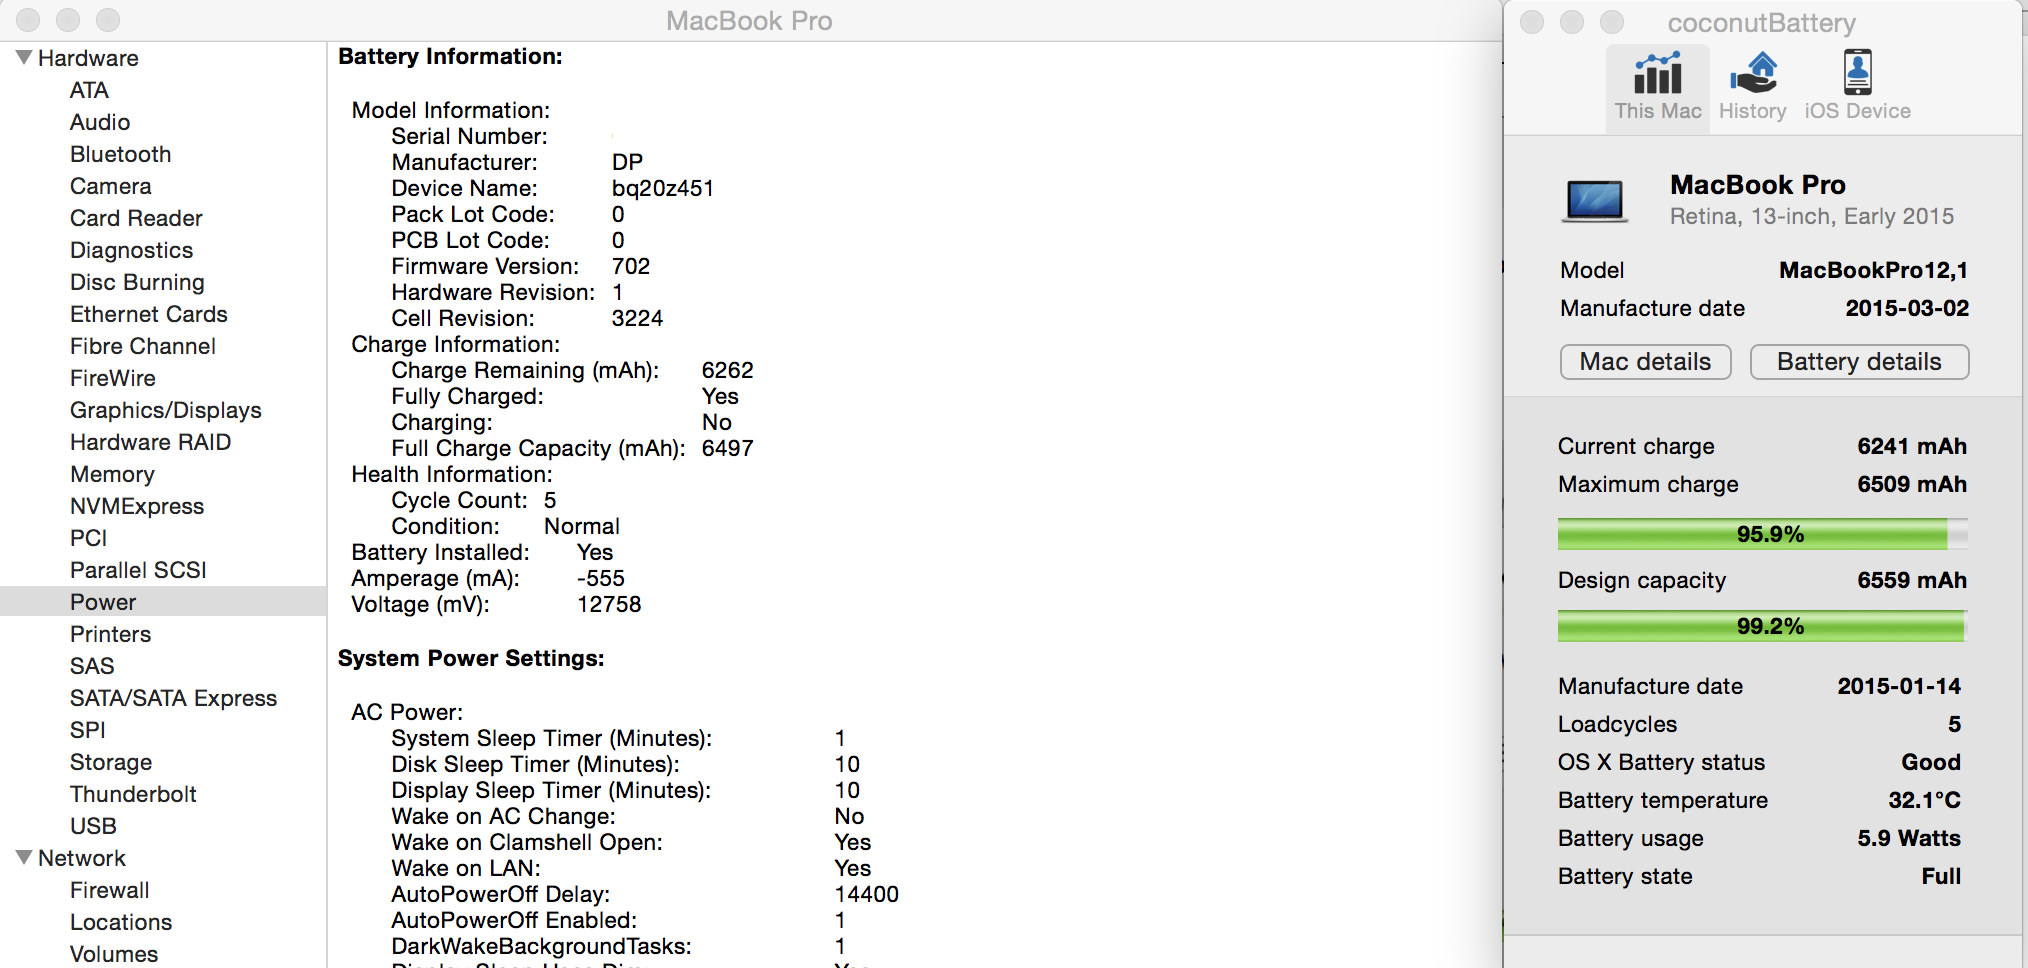Select Disc Burning in the sidebar
2028x968 pixels.
[x=137, y=282]
